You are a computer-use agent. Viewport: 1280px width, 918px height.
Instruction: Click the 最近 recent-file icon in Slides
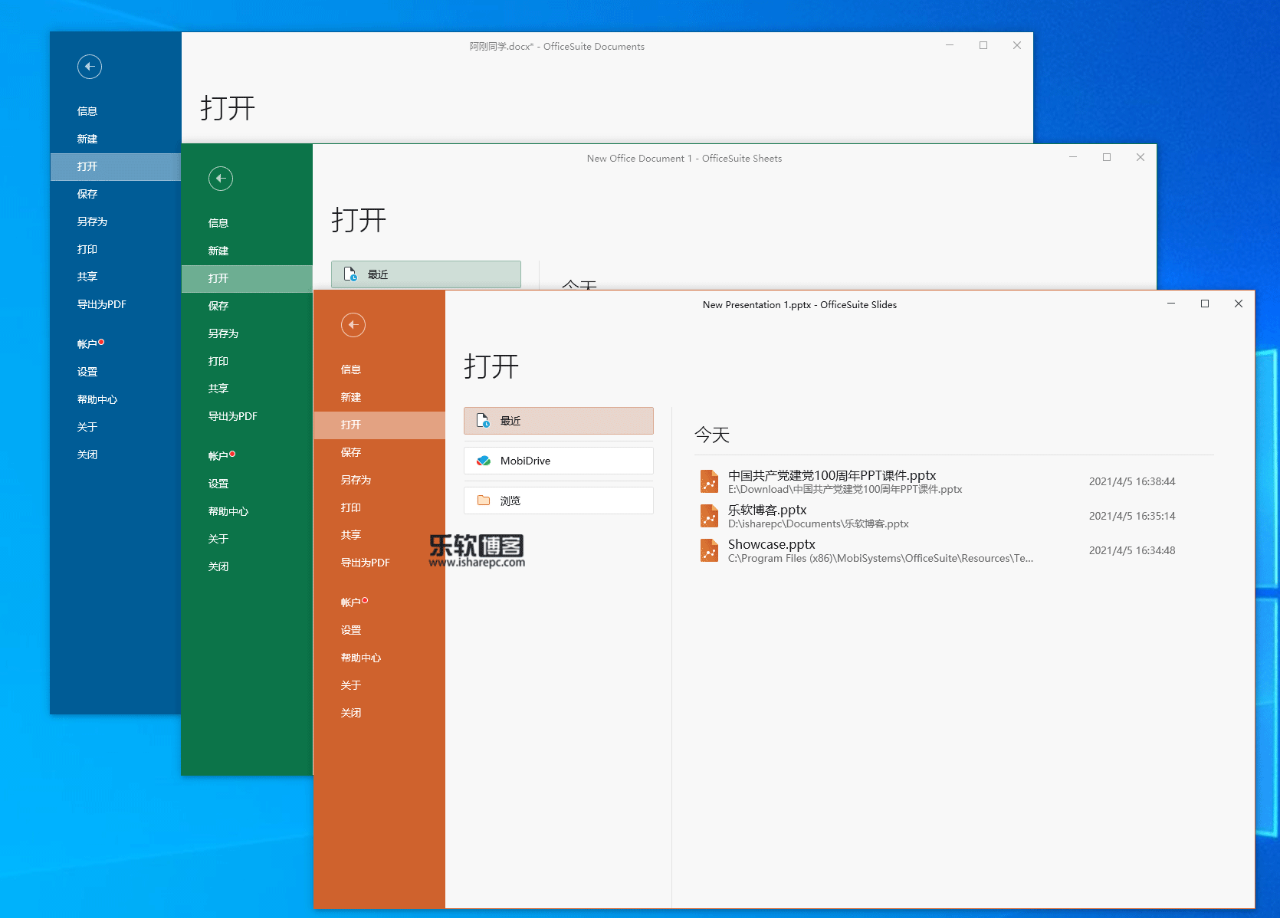(484, 421)
